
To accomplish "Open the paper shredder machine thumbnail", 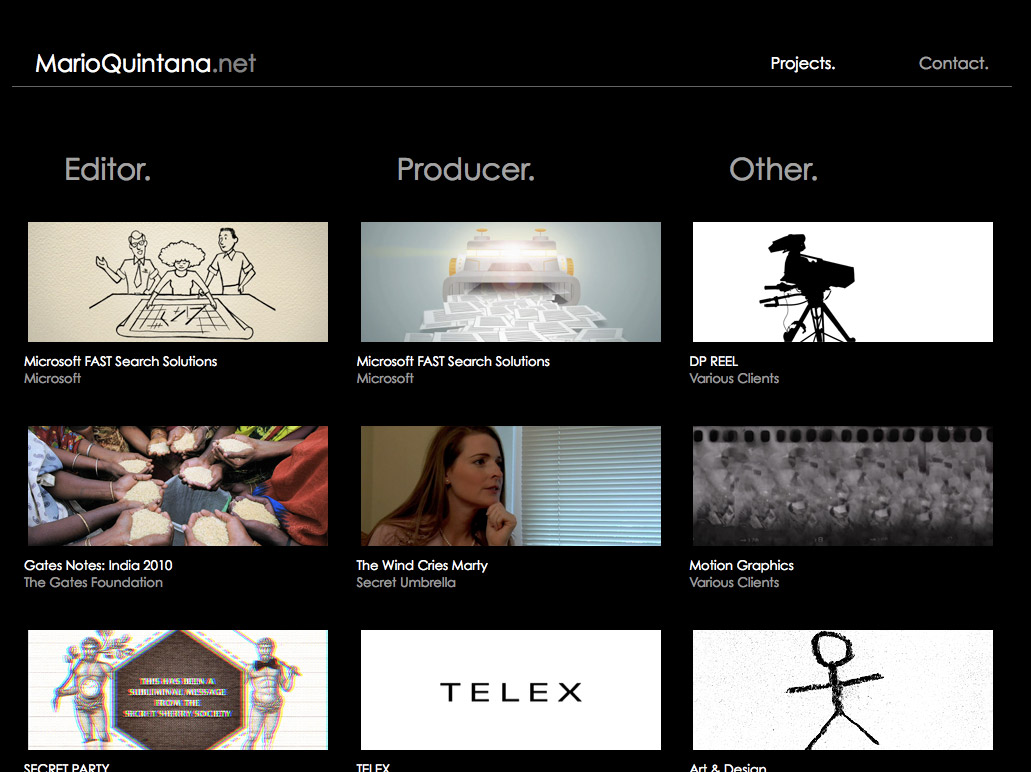I will (x=510, y=282).
